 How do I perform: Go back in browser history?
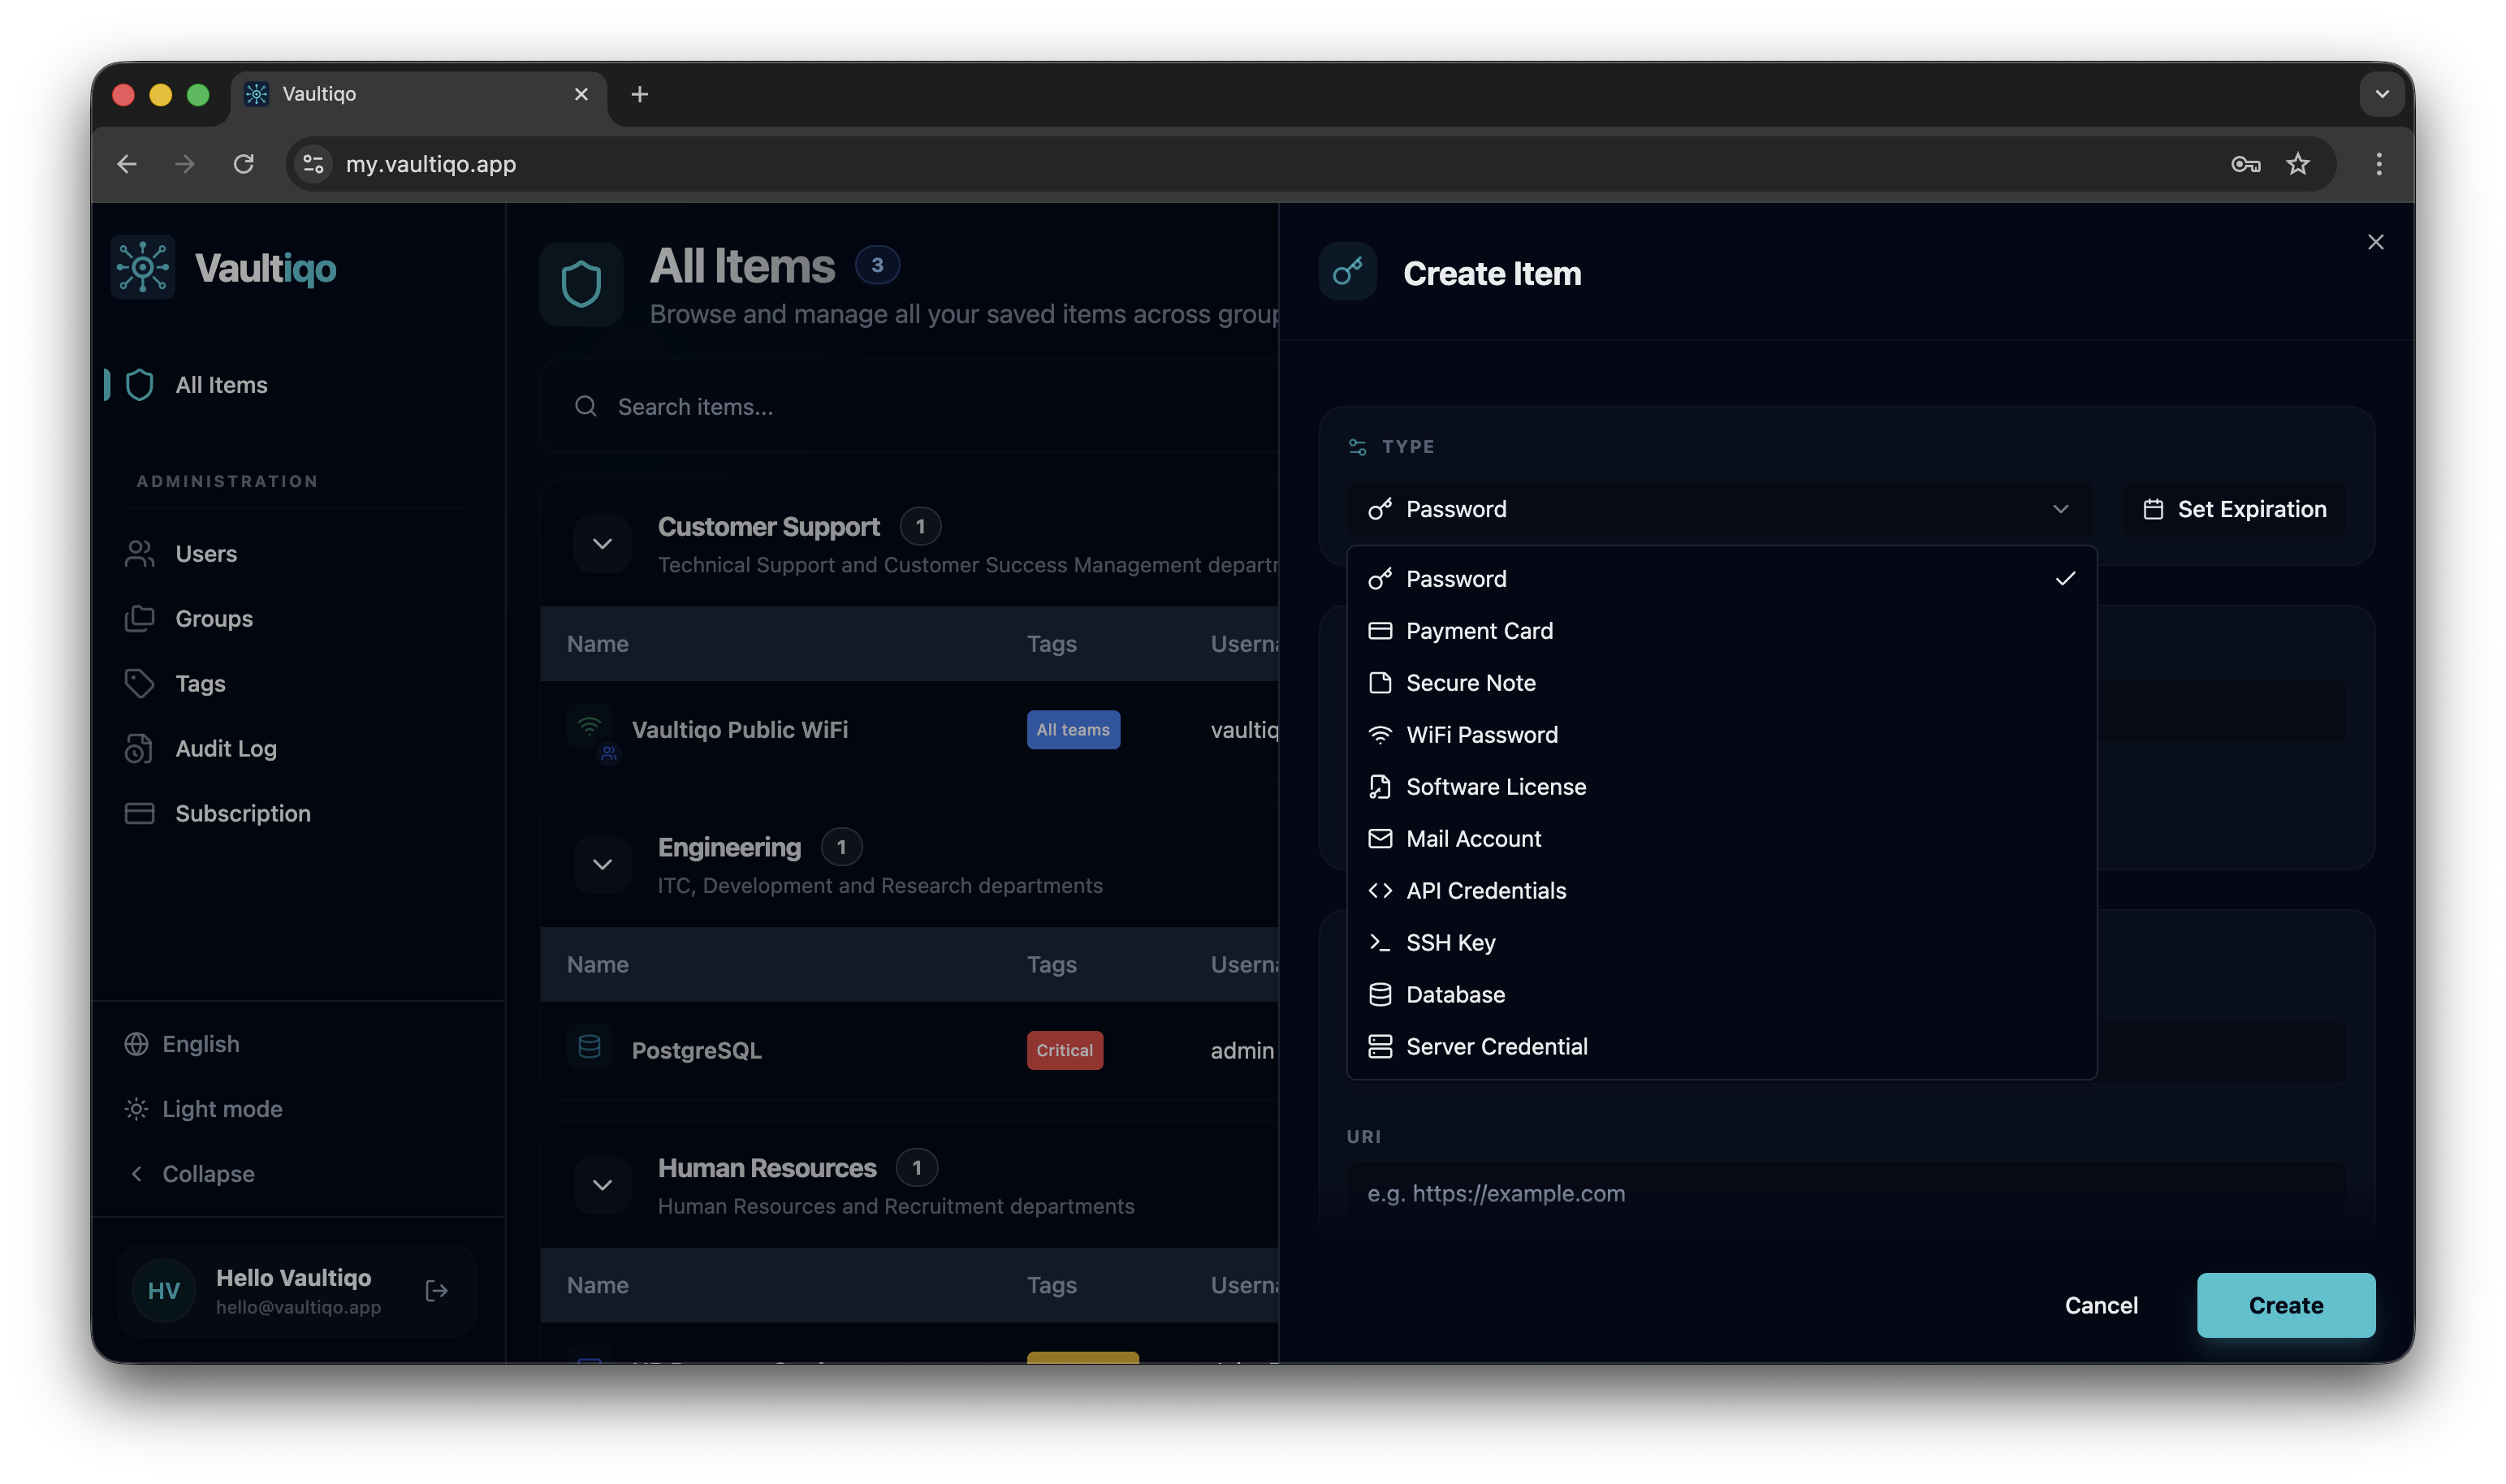click(127, 164)
